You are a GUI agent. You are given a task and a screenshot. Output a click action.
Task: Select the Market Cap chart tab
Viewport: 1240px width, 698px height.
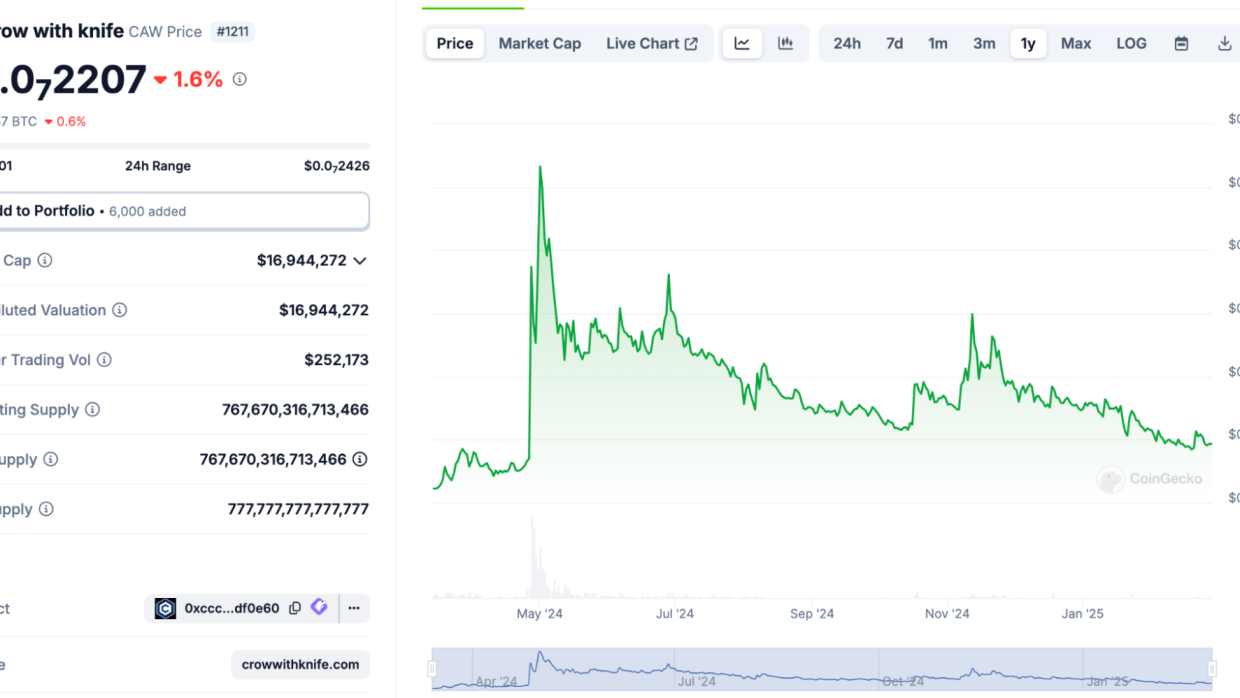(x=540, y=43)
